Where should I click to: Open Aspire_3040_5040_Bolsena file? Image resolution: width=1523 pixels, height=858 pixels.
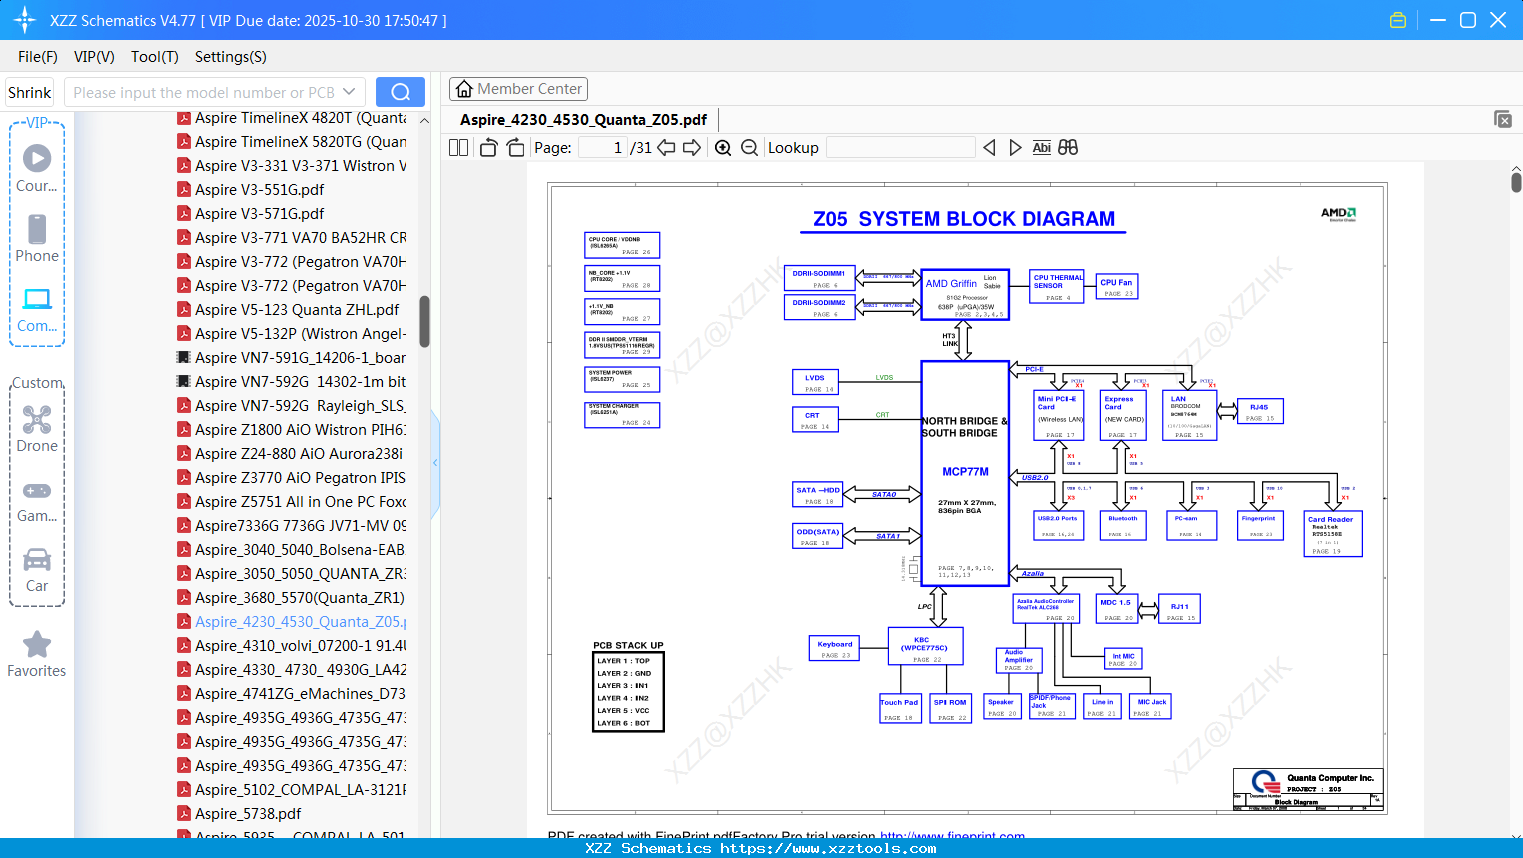click(x=292, y=550)
